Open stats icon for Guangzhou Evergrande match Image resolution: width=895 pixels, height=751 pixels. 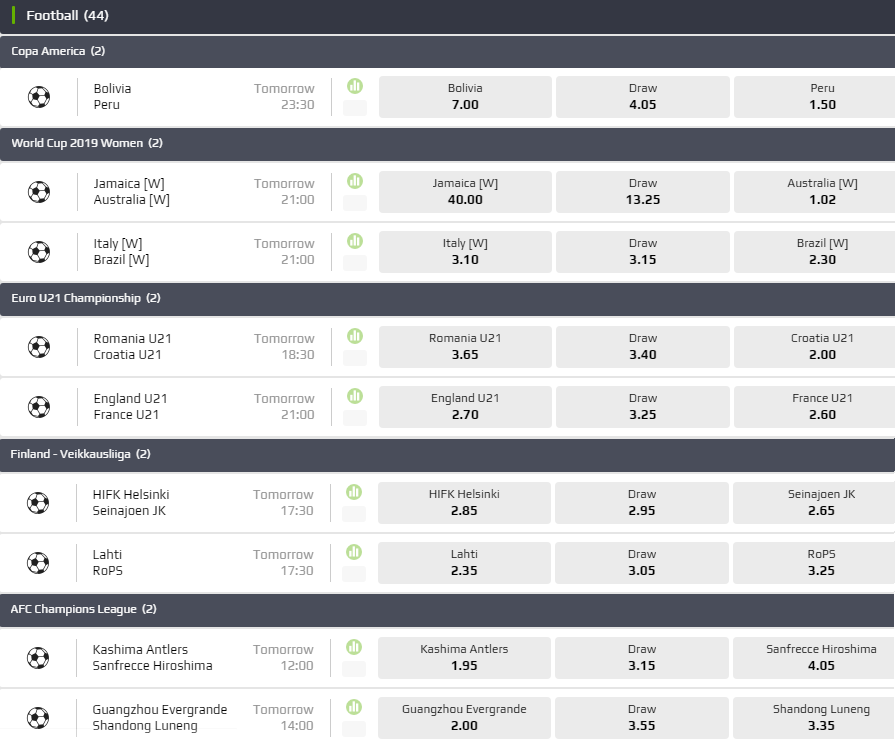(354, 708)
